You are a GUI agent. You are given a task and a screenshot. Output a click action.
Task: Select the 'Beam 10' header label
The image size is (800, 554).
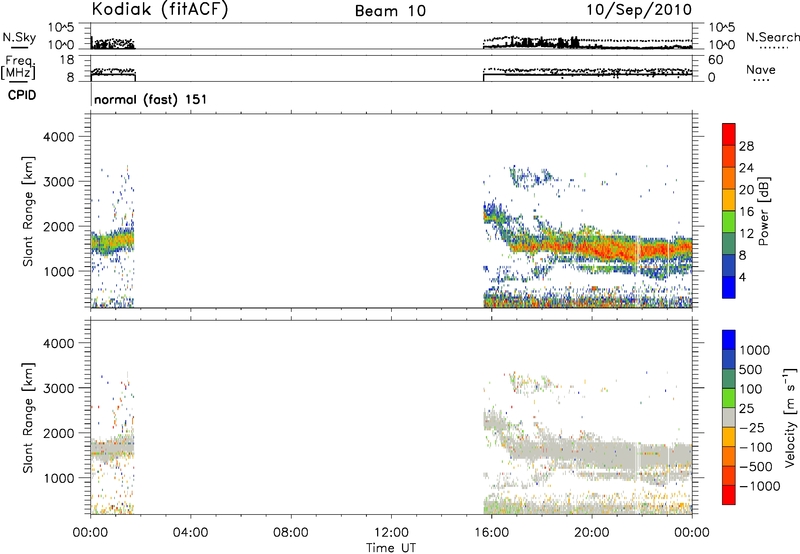(x=390, y=11)
